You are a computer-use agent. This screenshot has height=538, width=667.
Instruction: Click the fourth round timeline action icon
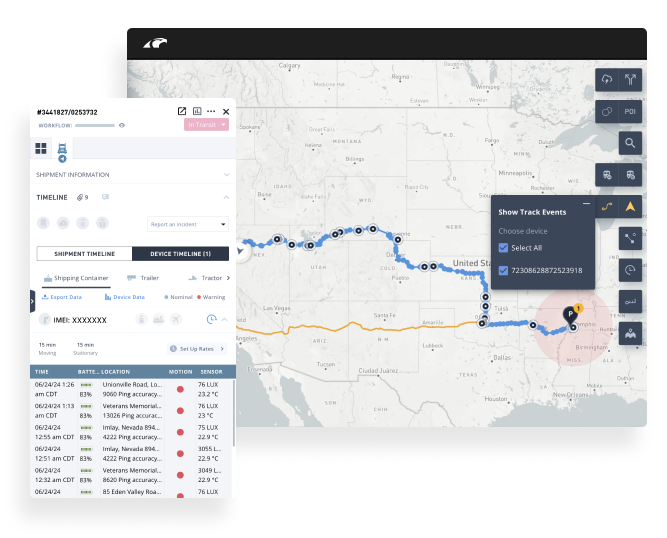tap(102, 223)
